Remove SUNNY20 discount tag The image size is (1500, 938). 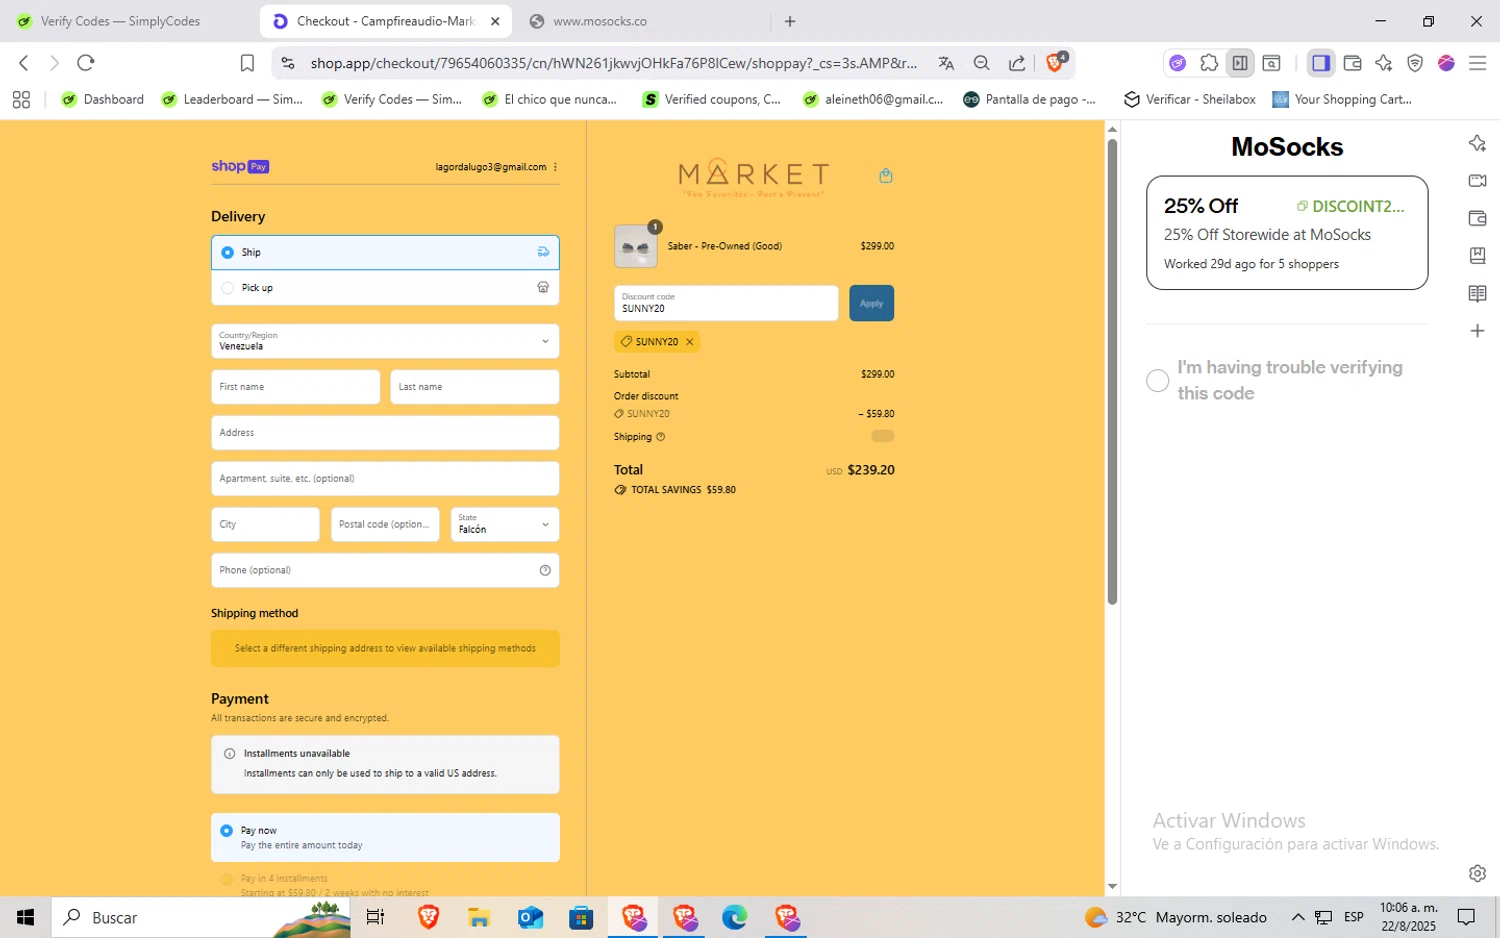[690, 342]
